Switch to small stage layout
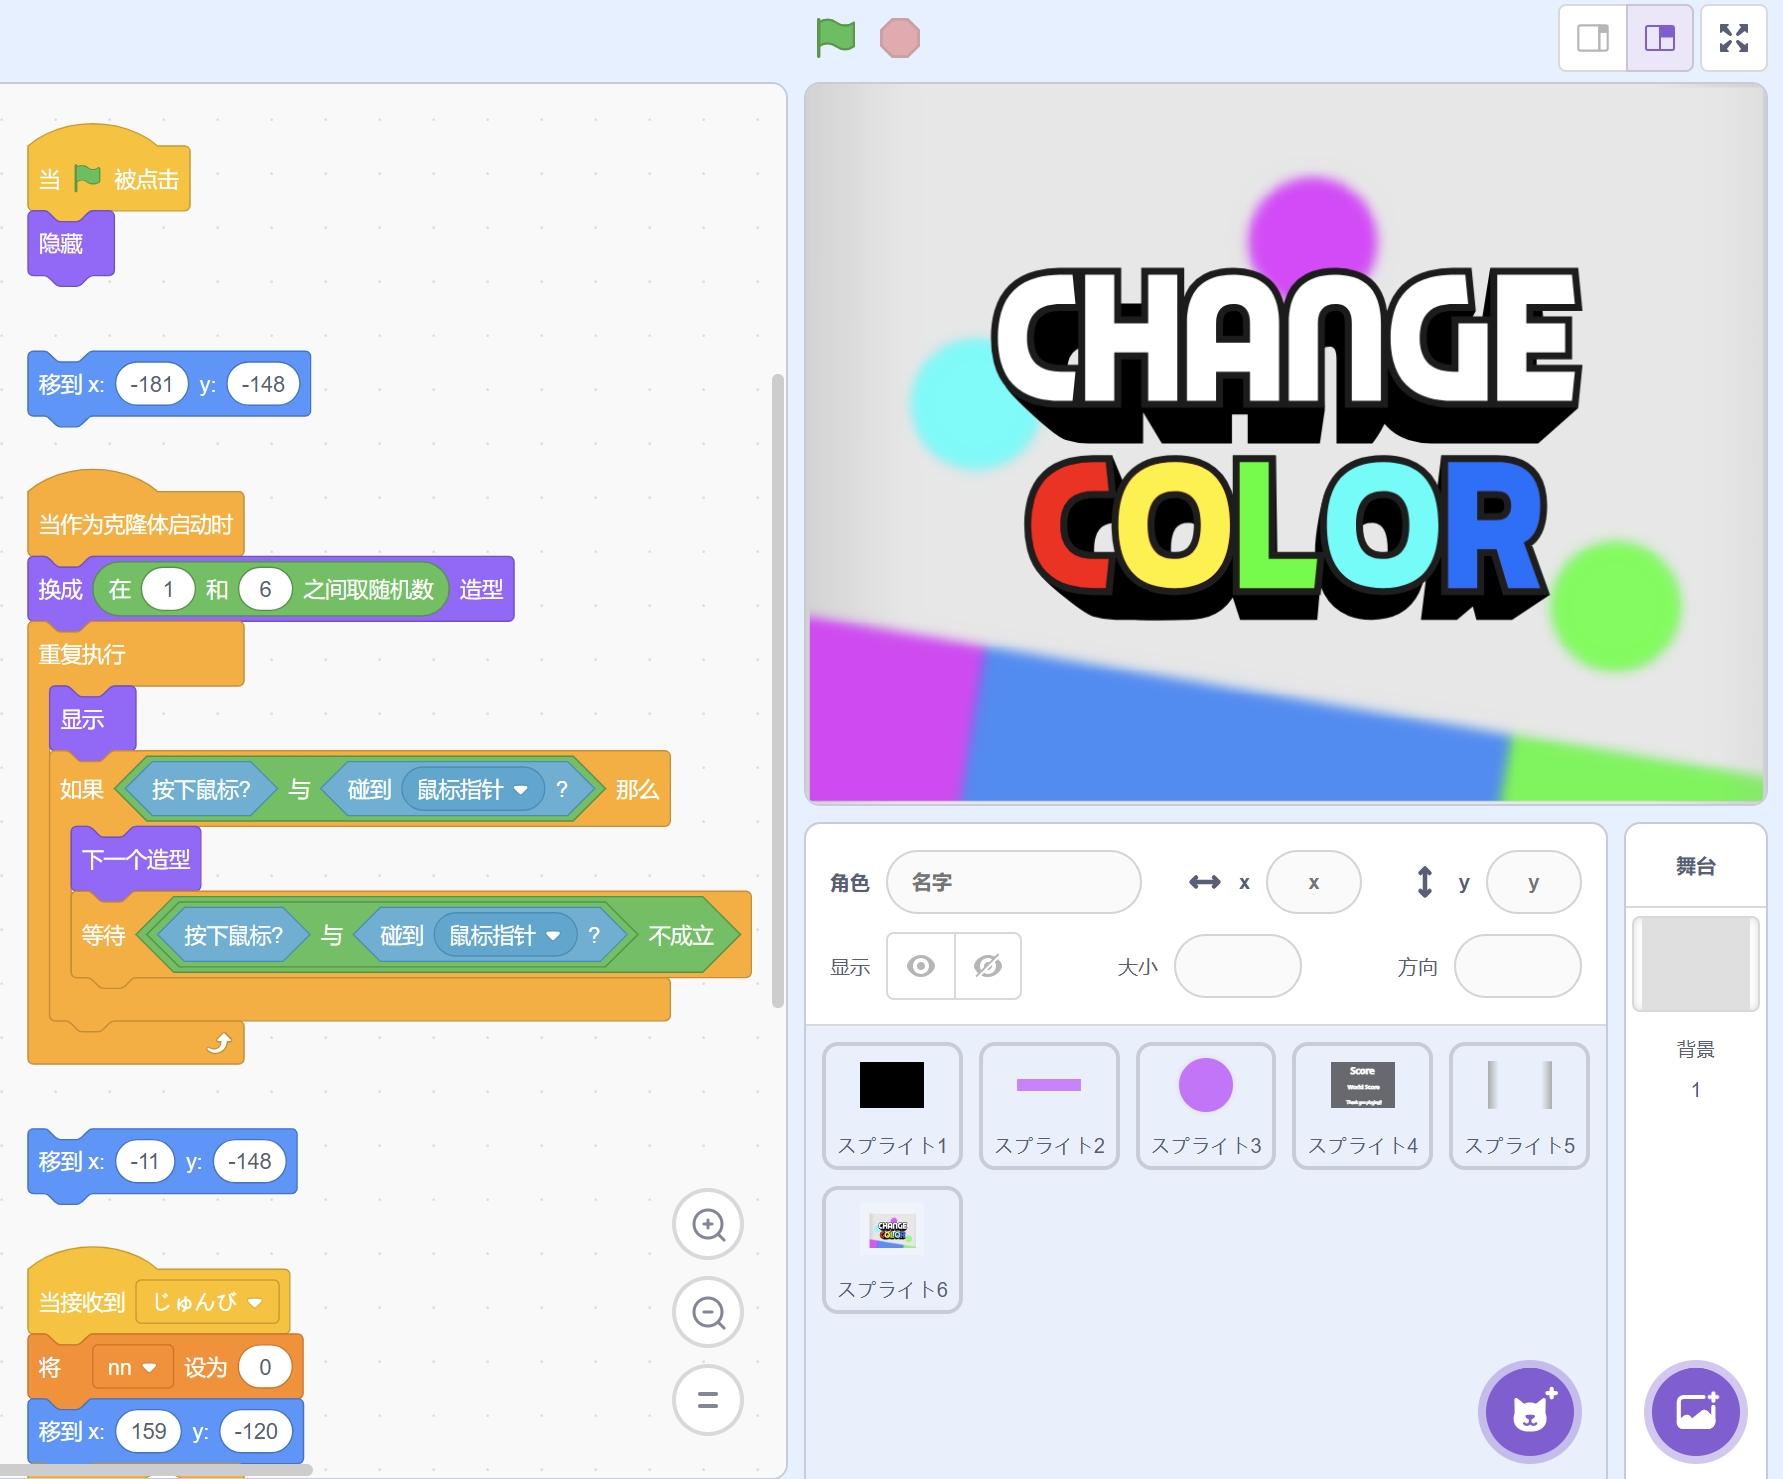The width and height of the screenshot is (1783, 1479). (1593, 38)
